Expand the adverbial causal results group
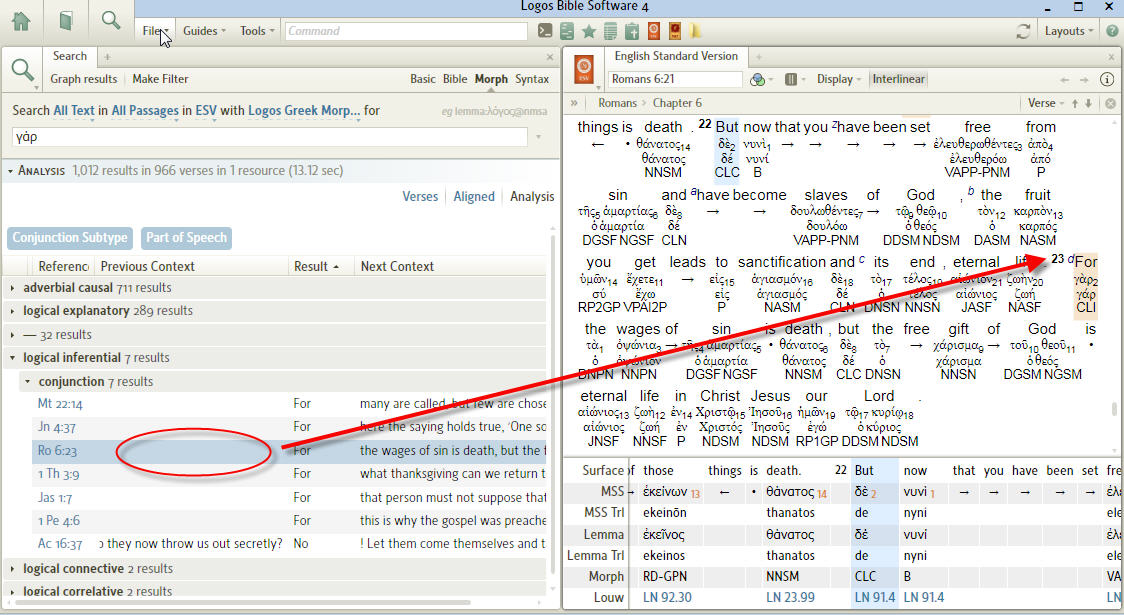 (13, 288)
